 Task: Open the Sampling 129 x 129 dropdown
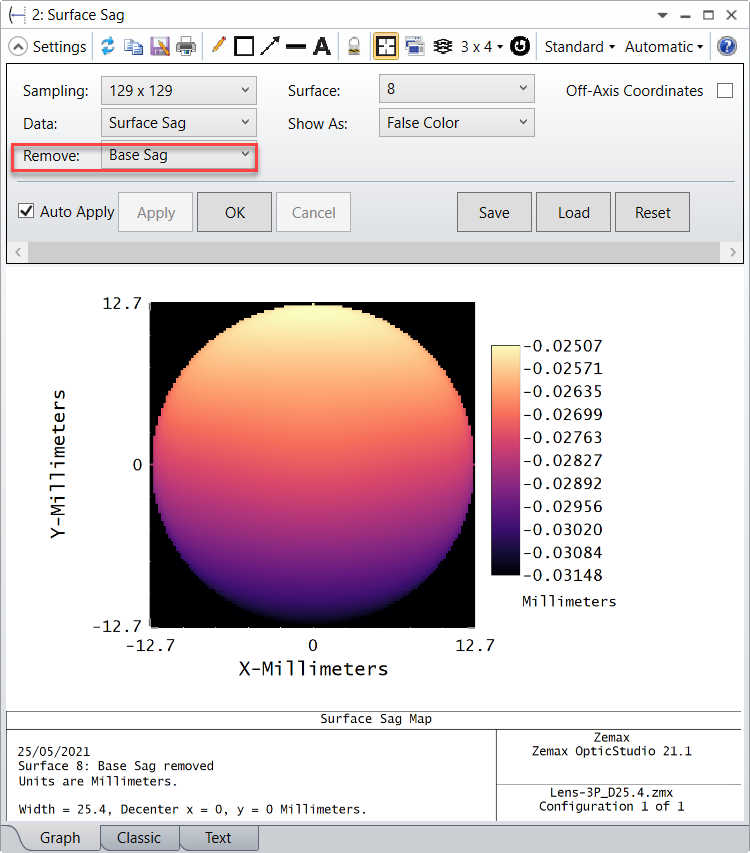point(179,90)
